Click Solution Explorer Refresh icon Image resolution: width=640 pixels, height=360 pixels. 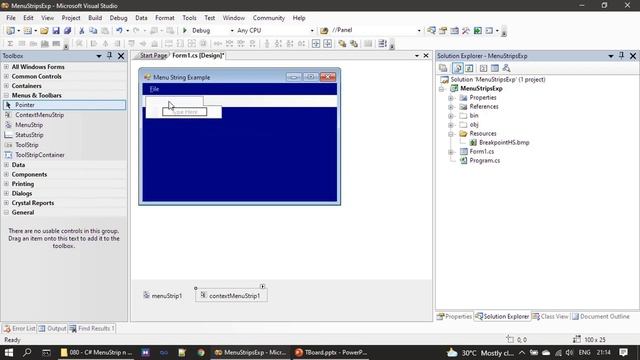(x=469, y=68)
